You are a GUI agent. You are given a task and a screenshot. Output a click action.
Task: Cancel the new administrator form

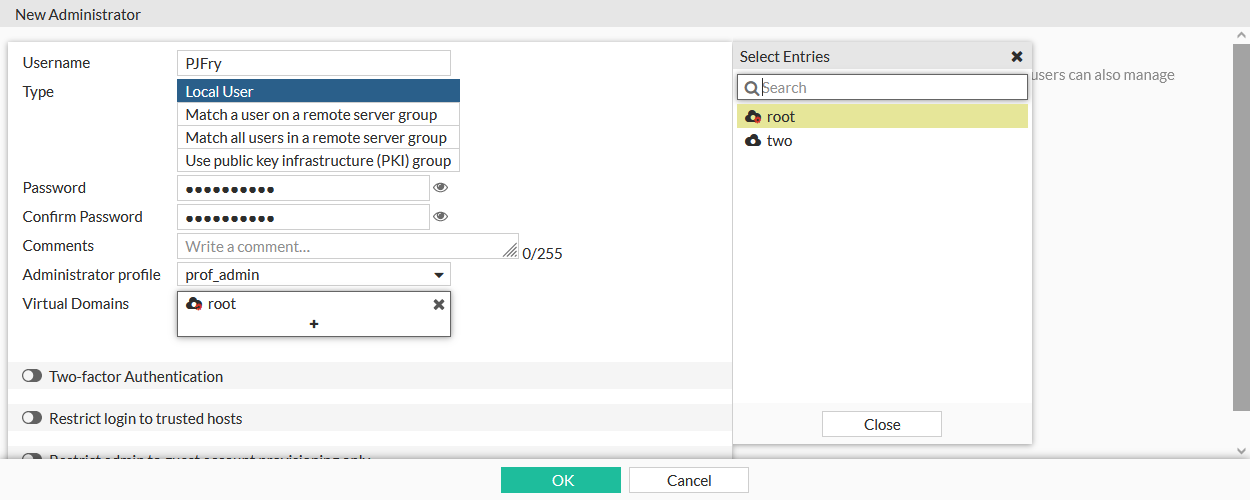688,481
